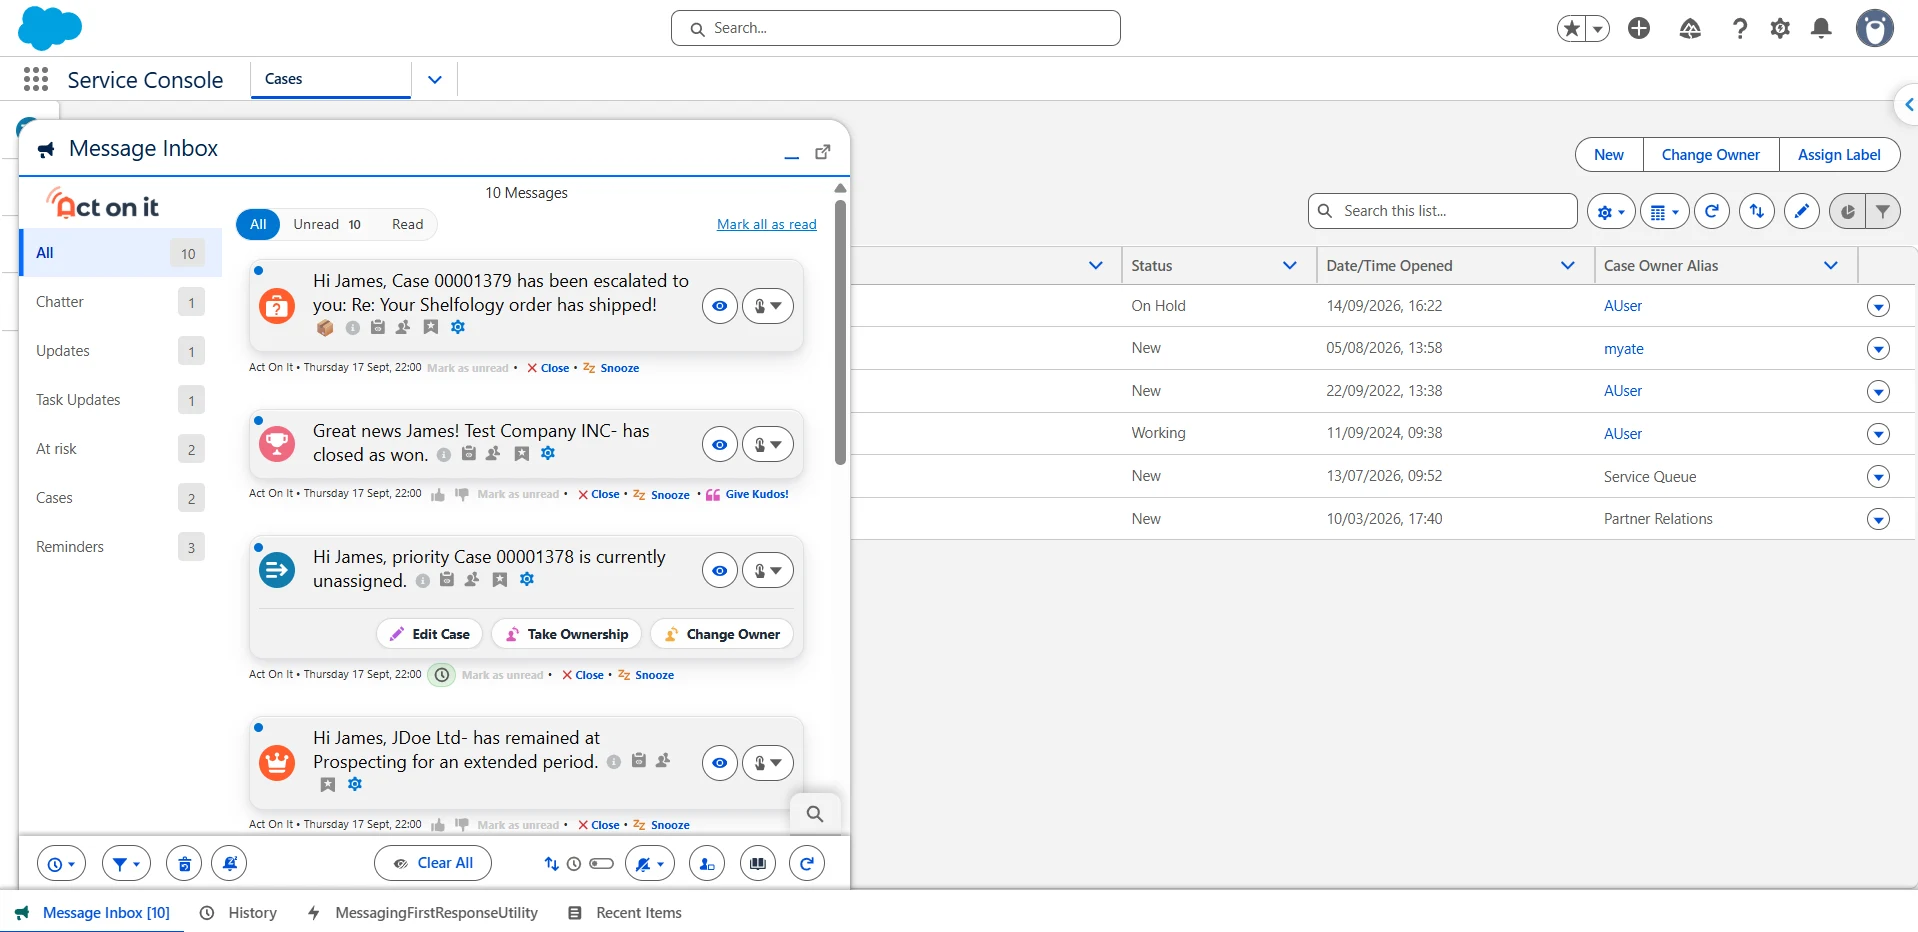Open the list filters funnel
Image resolution: width=1918 pixels, height=932 pixels.
pos(1883,211)
